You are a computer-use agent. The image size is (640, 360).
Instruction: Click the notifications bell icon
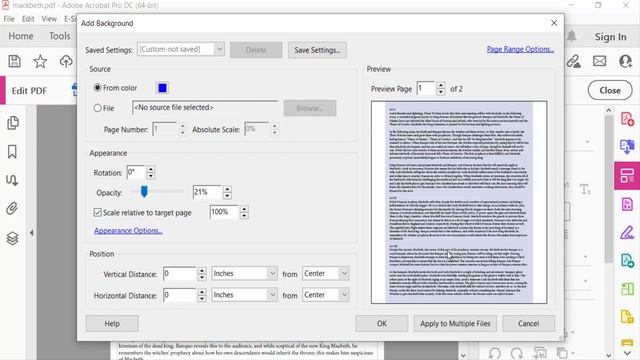(x=571, y=36)
